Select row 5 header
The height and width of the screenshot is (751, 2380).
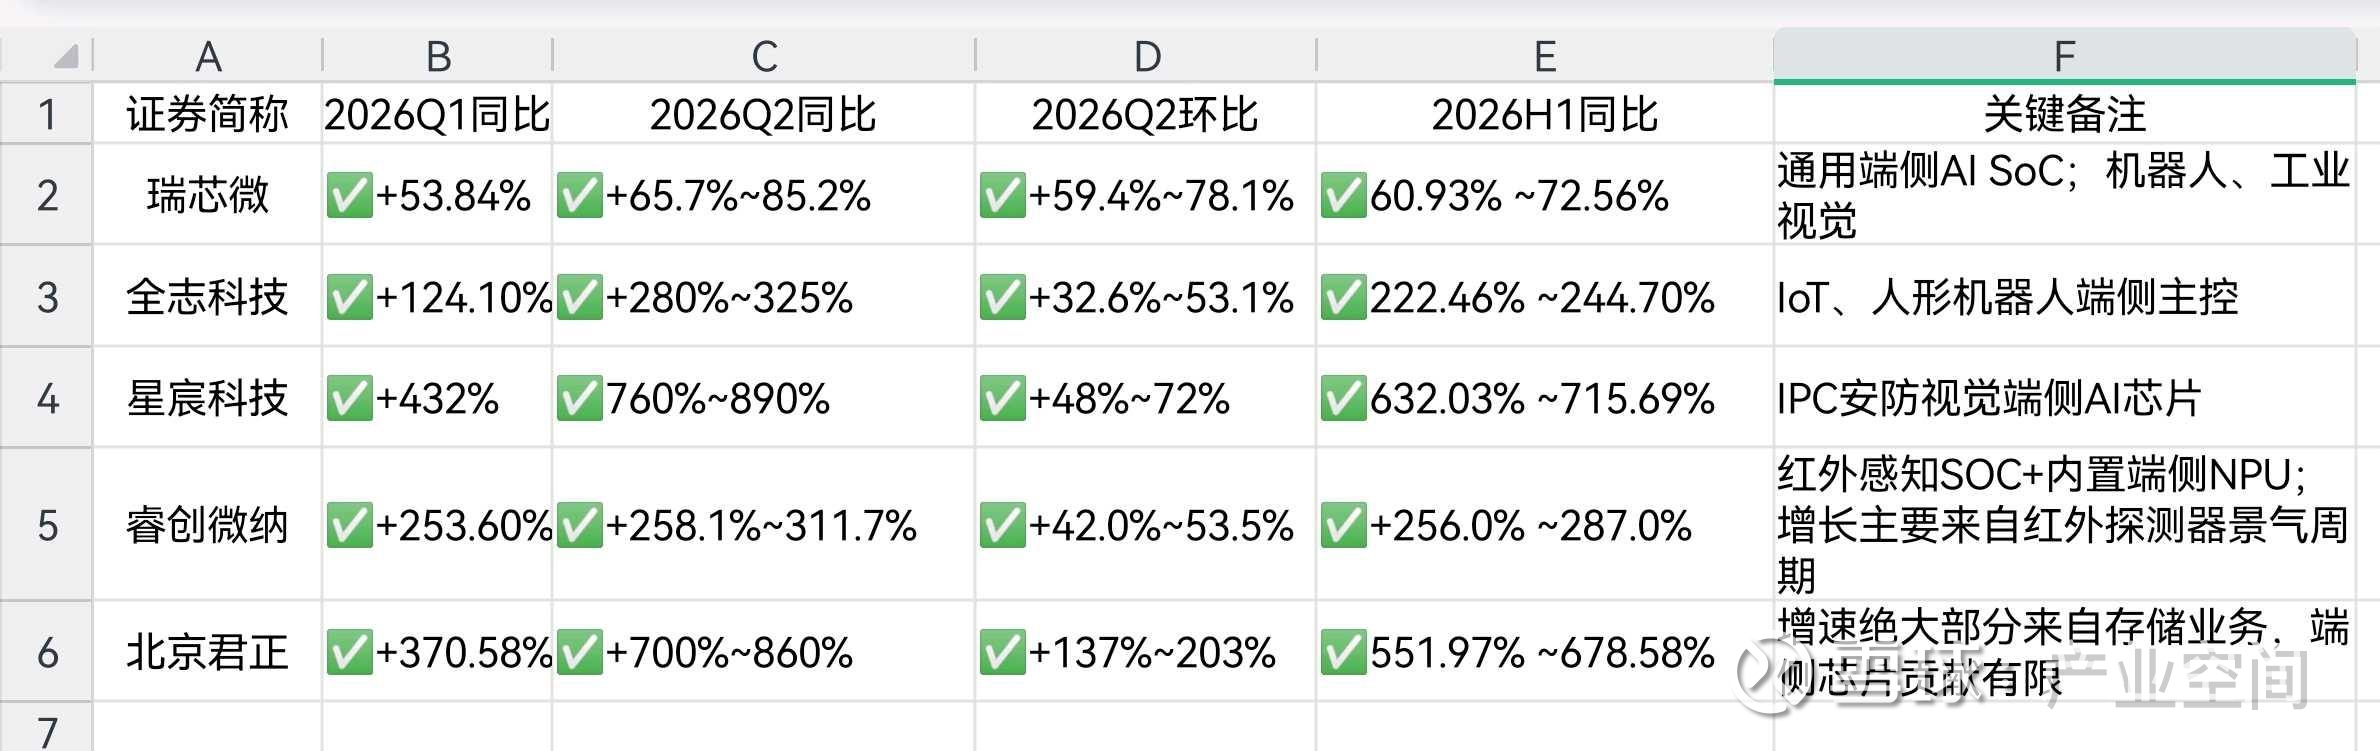pos(46,524)
